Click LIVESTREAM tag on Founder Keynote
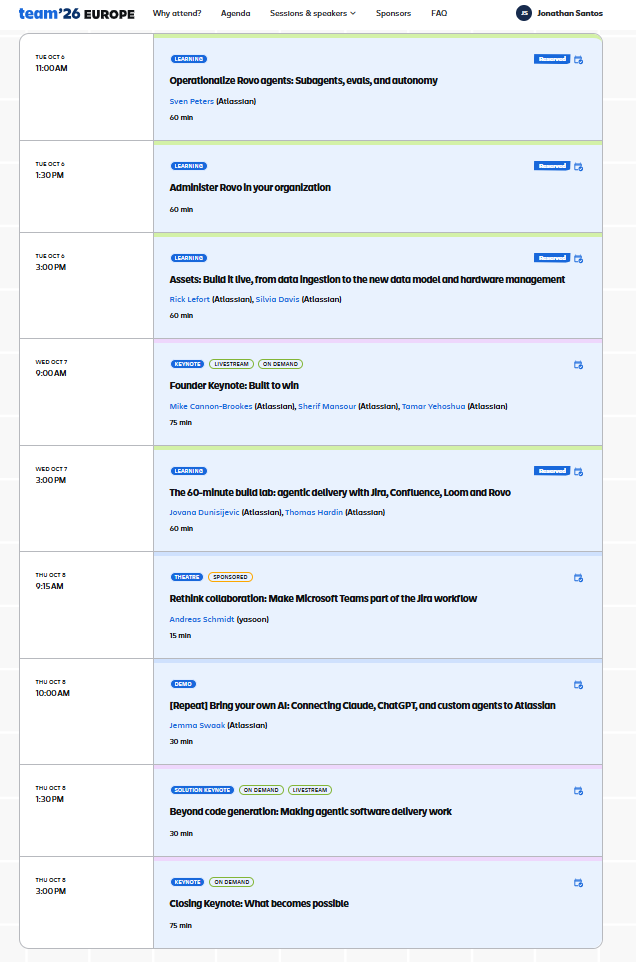 coord(231,364)
